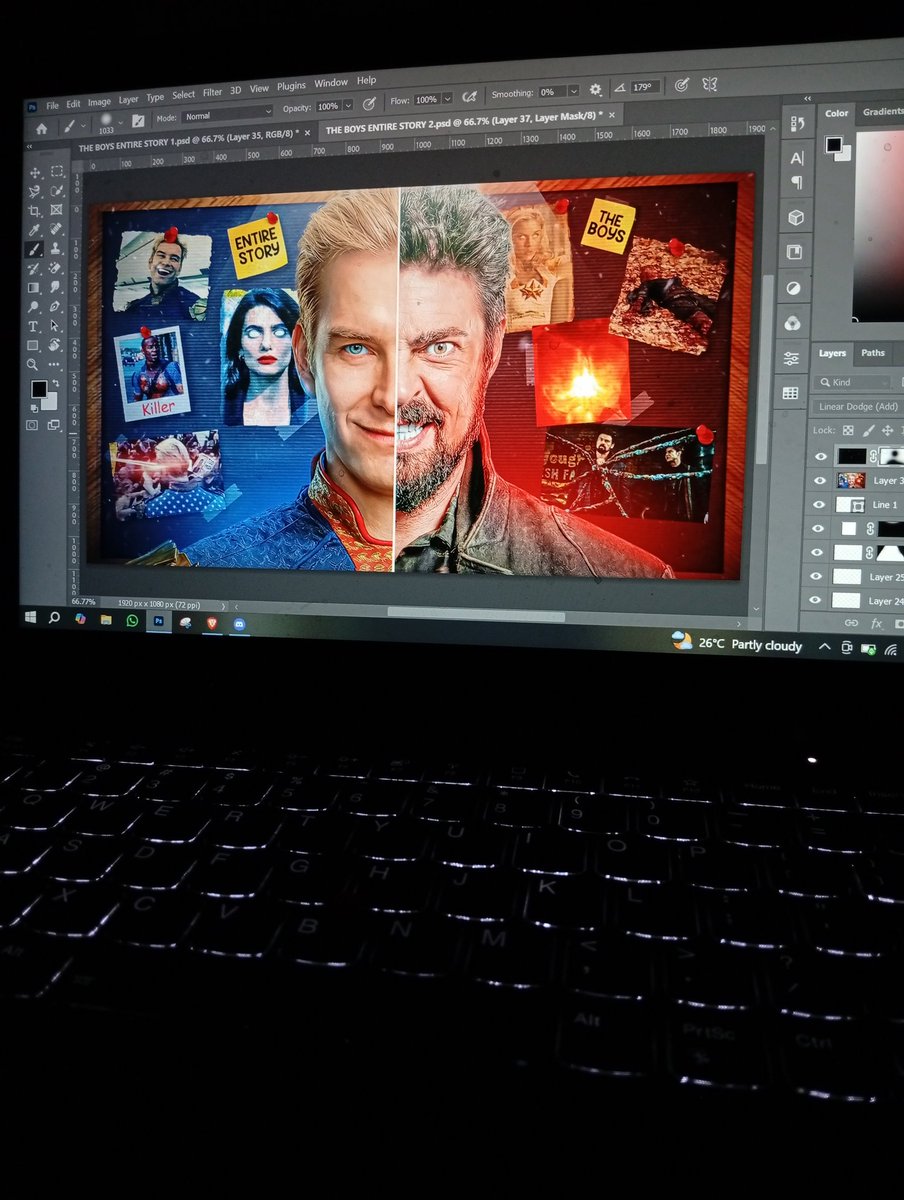Select the Eyedropper tool
Image resolution: width=904 pixels, height=1200 pixels.
34,229
